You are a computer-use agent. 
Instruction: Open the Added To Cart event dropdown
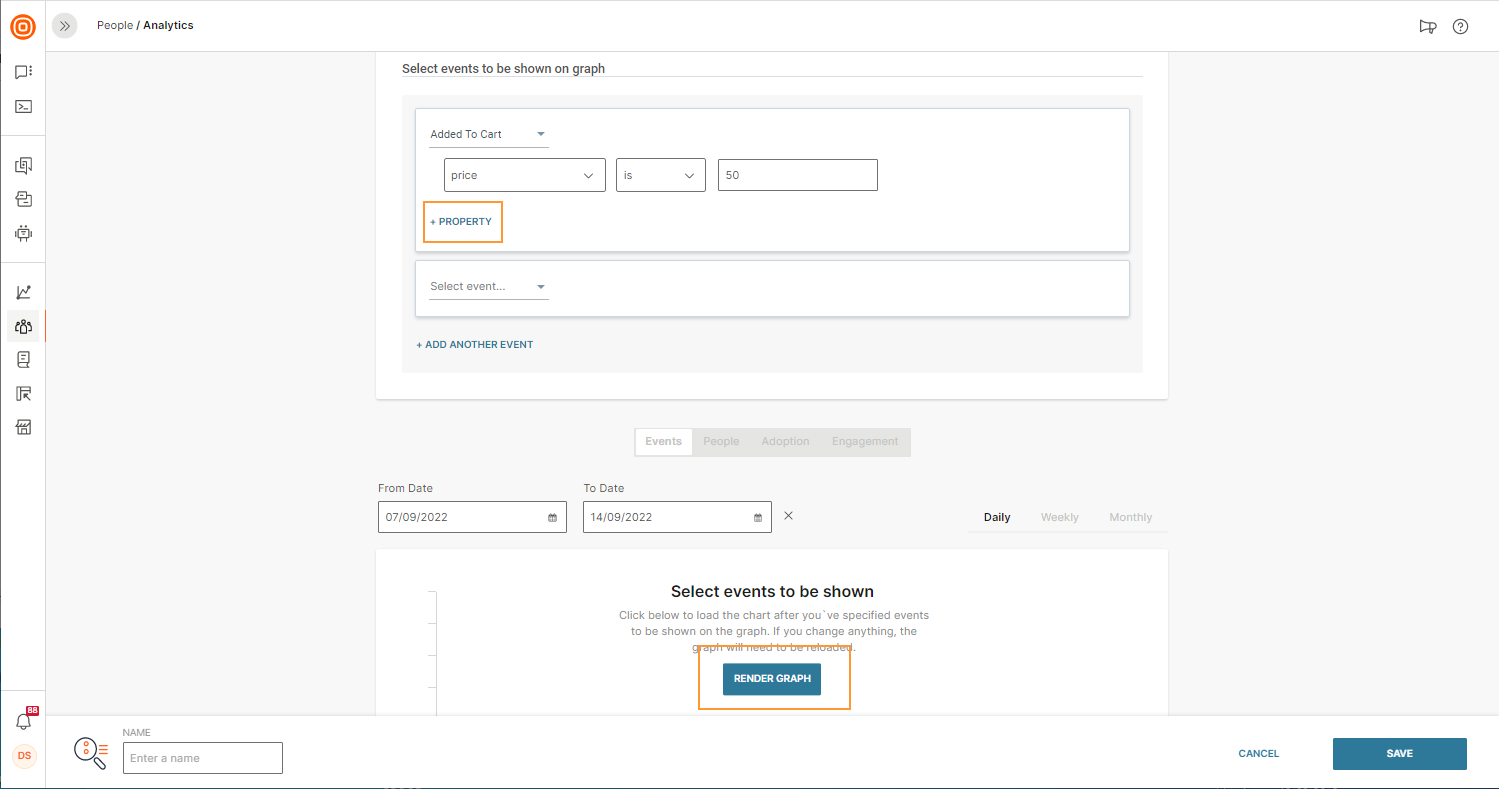pyautogui.click(x=489, y=134)
